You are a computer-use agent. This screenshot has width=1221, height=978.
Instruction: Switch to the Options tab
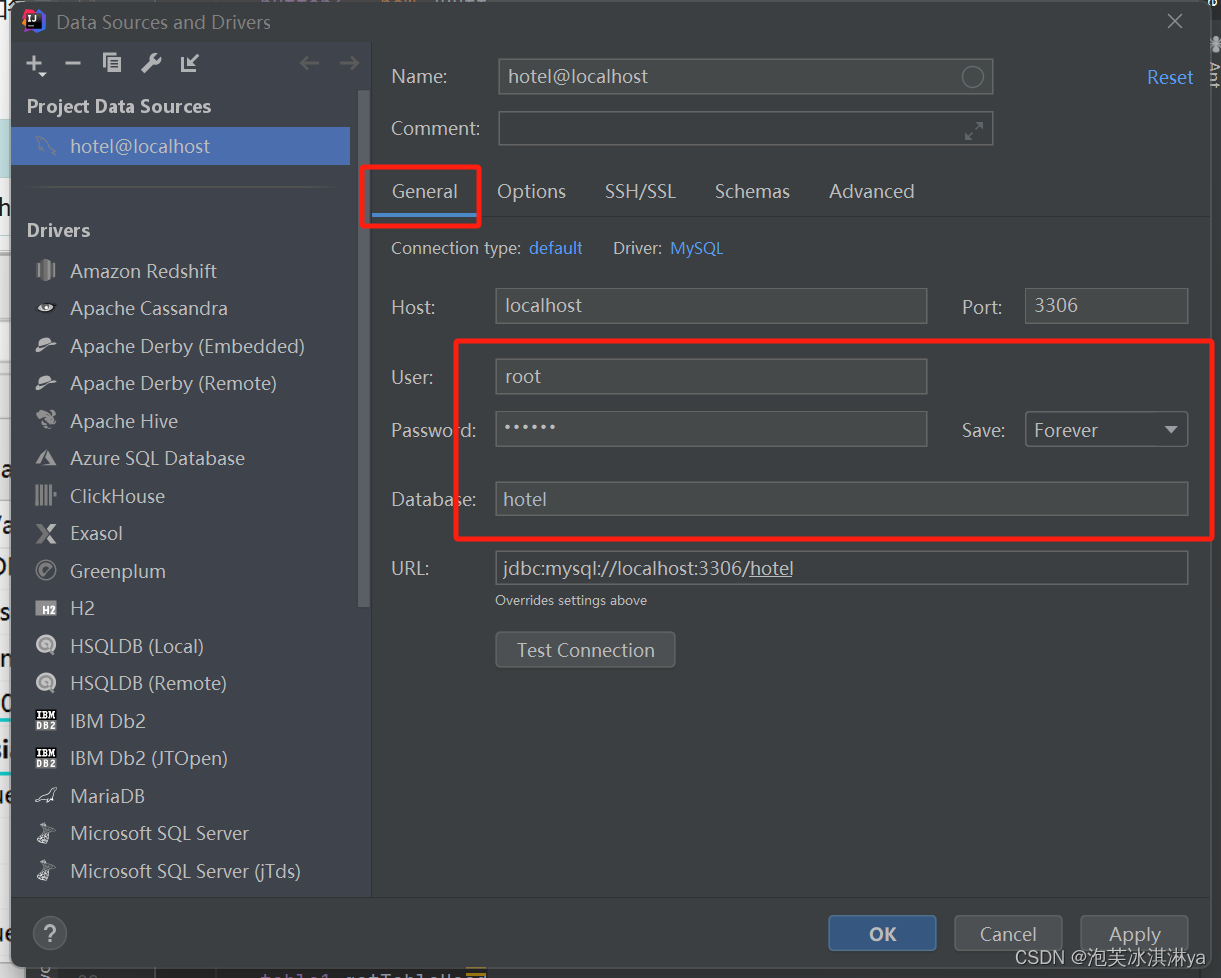[x=531, y=191]
